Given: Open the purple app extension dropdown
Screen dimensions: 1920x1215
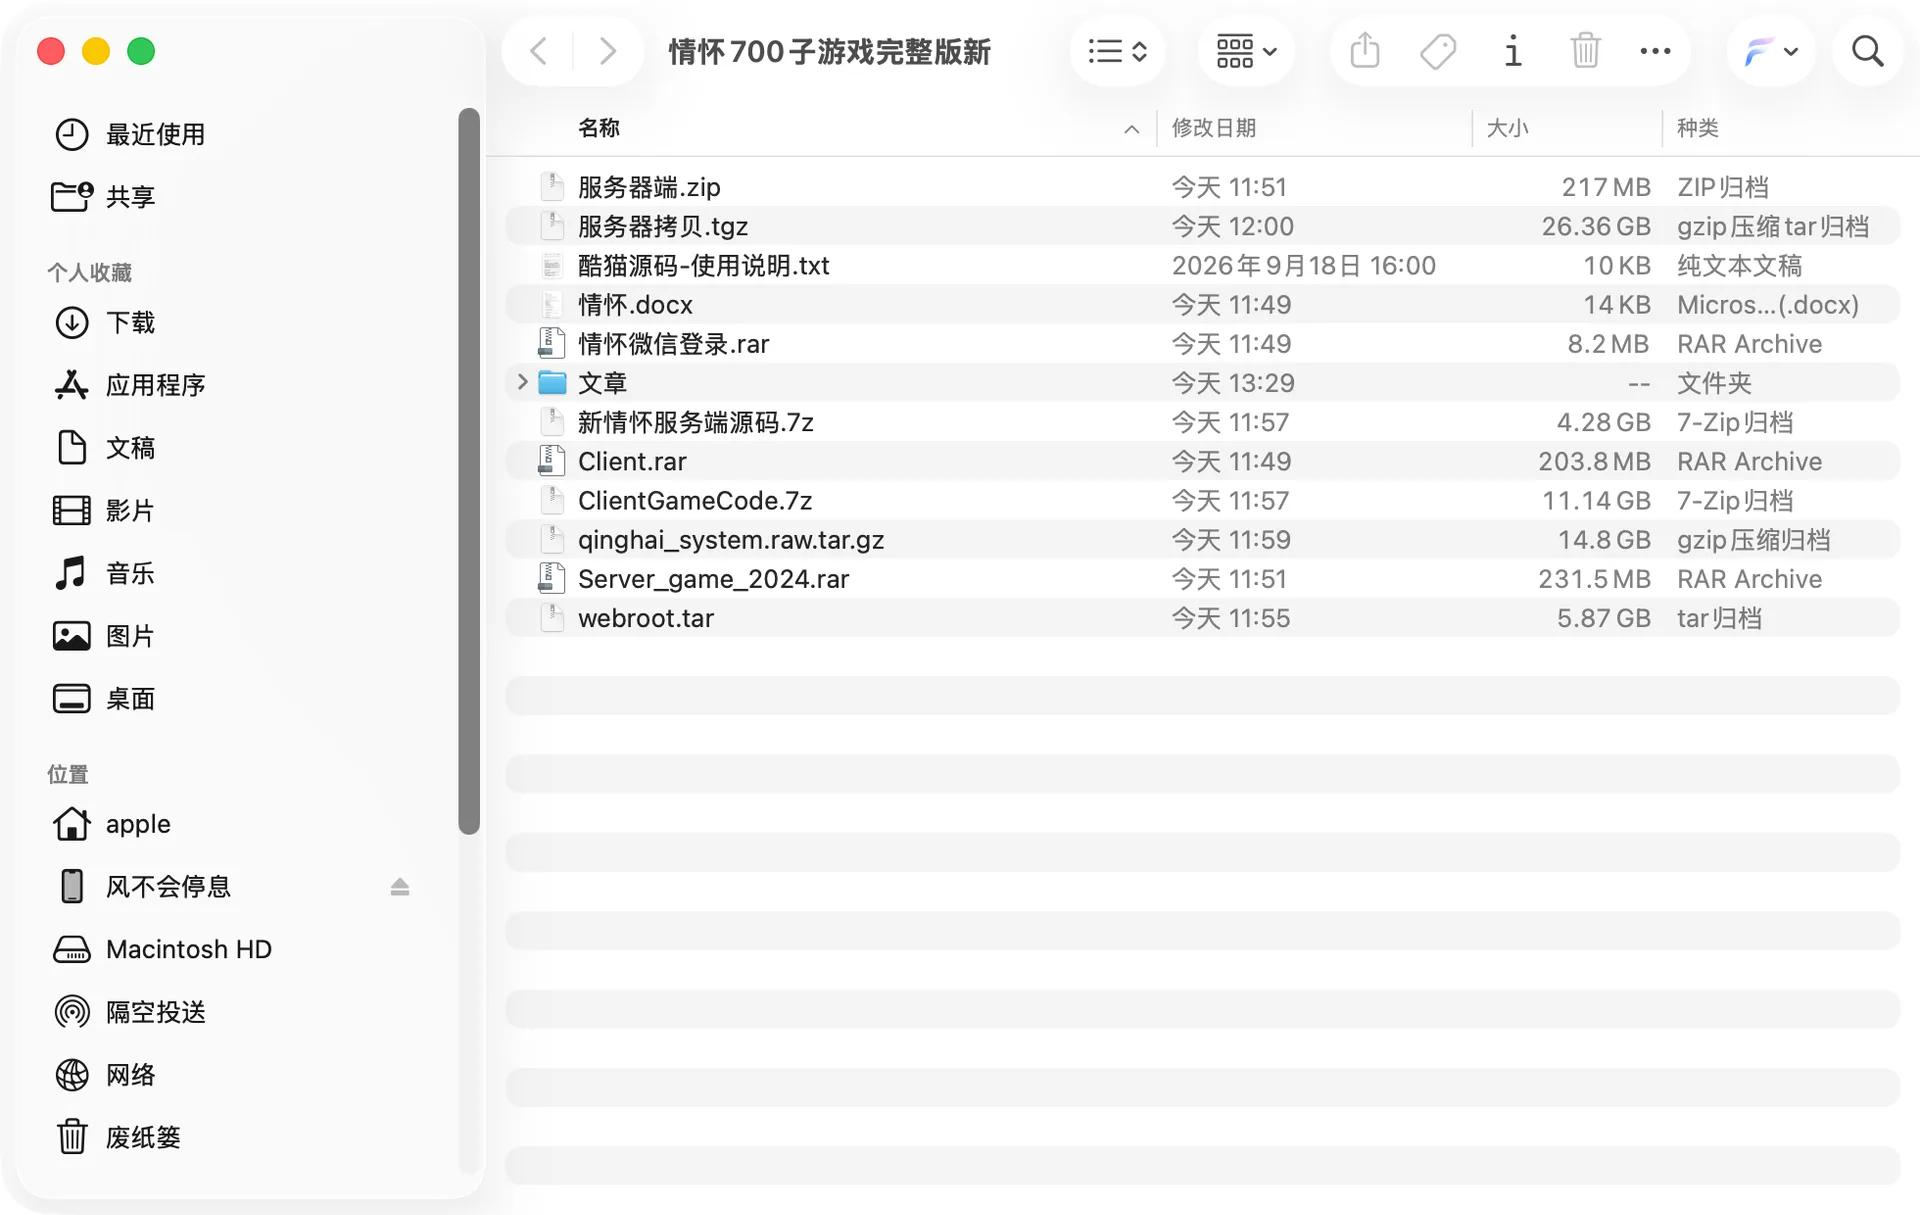Looking at the screenshot, I should tap(1770, 51).
